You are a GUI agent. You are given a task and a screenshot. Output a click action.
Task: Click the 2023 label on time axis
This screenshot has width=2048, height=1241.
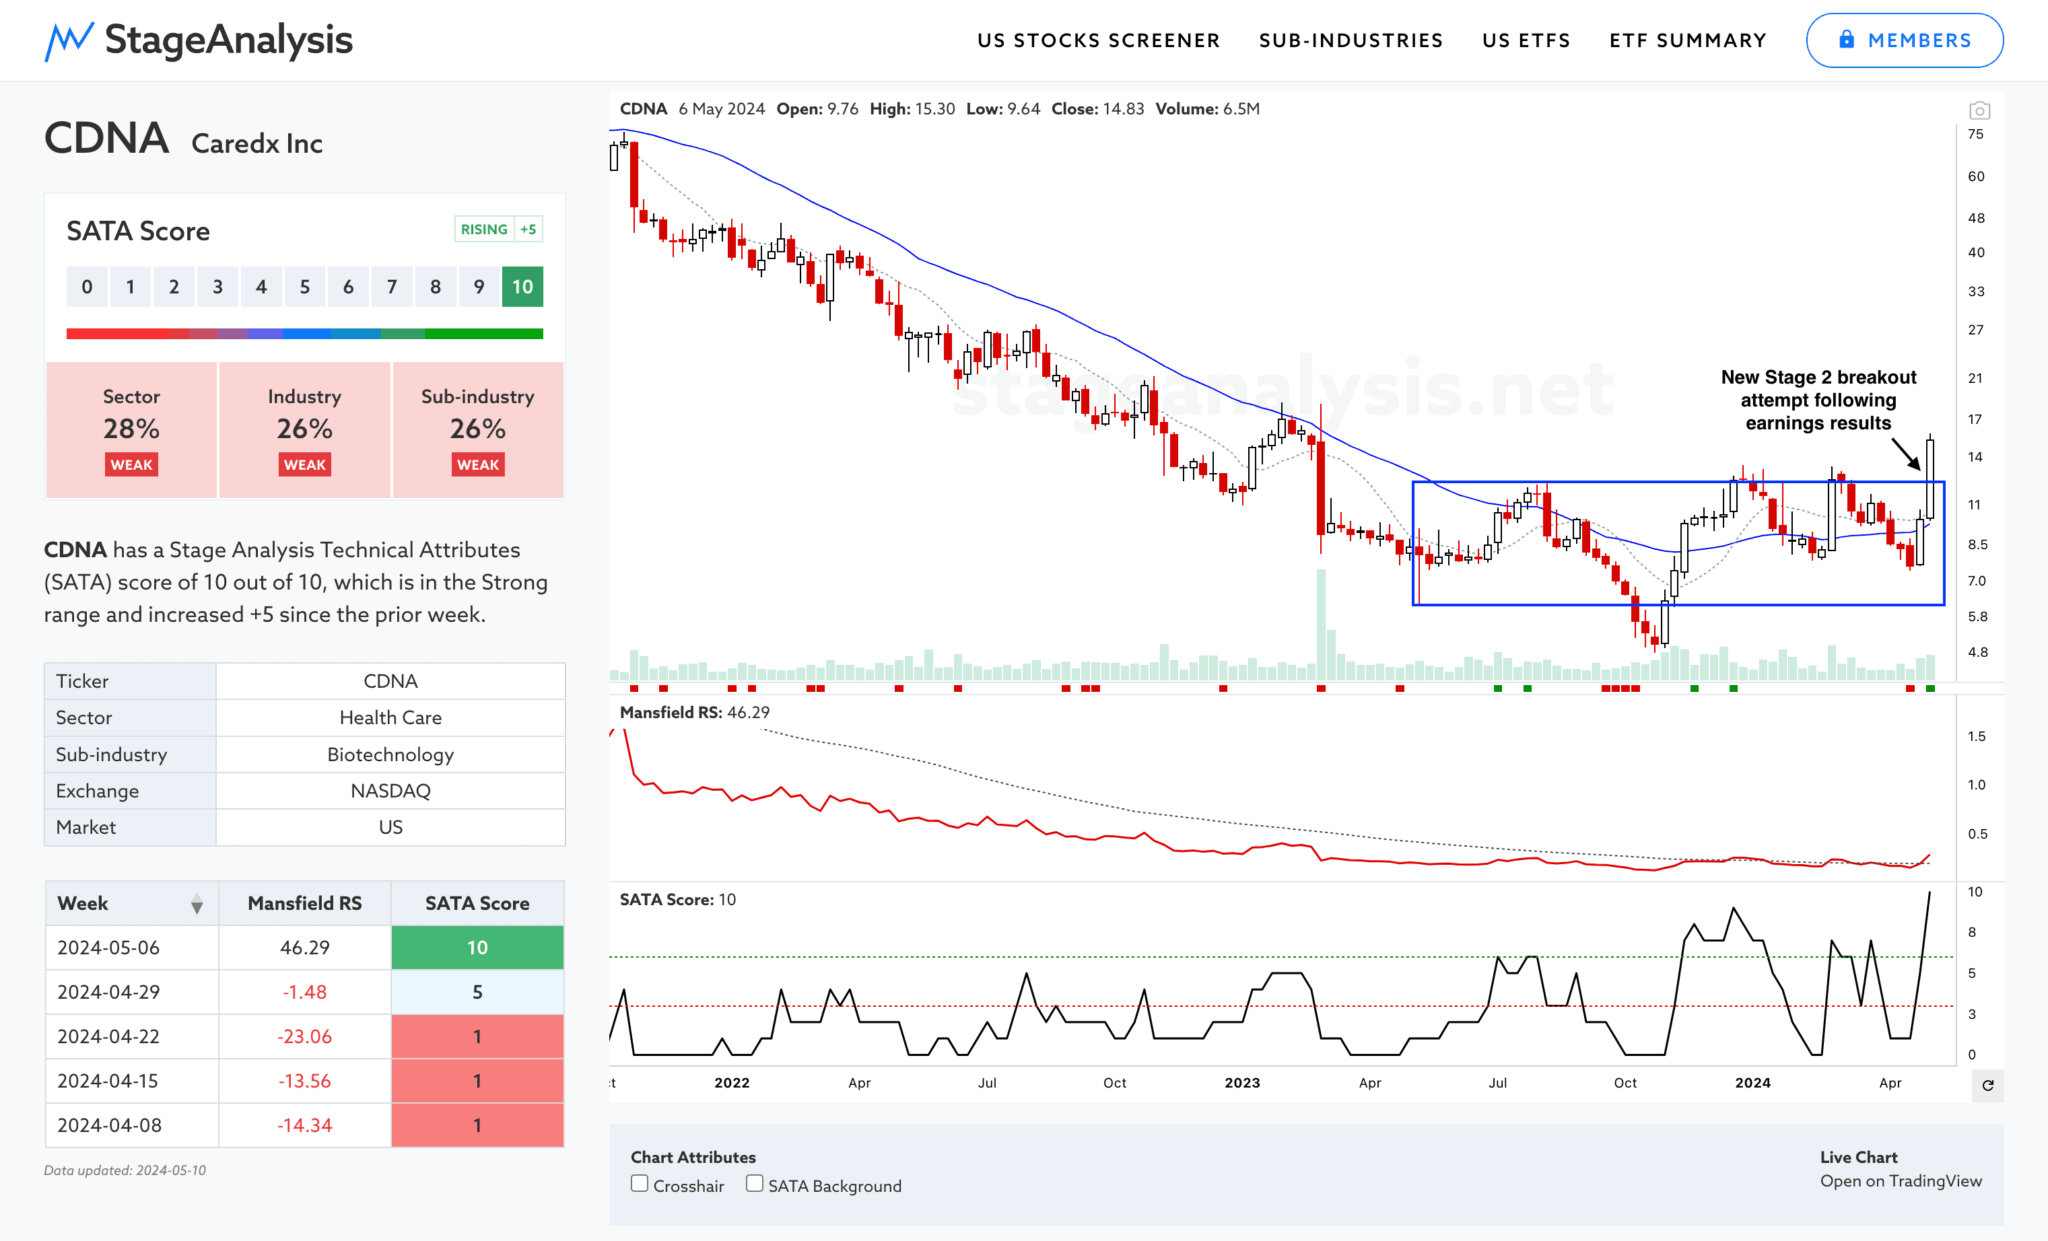tap(1242, 1082)
